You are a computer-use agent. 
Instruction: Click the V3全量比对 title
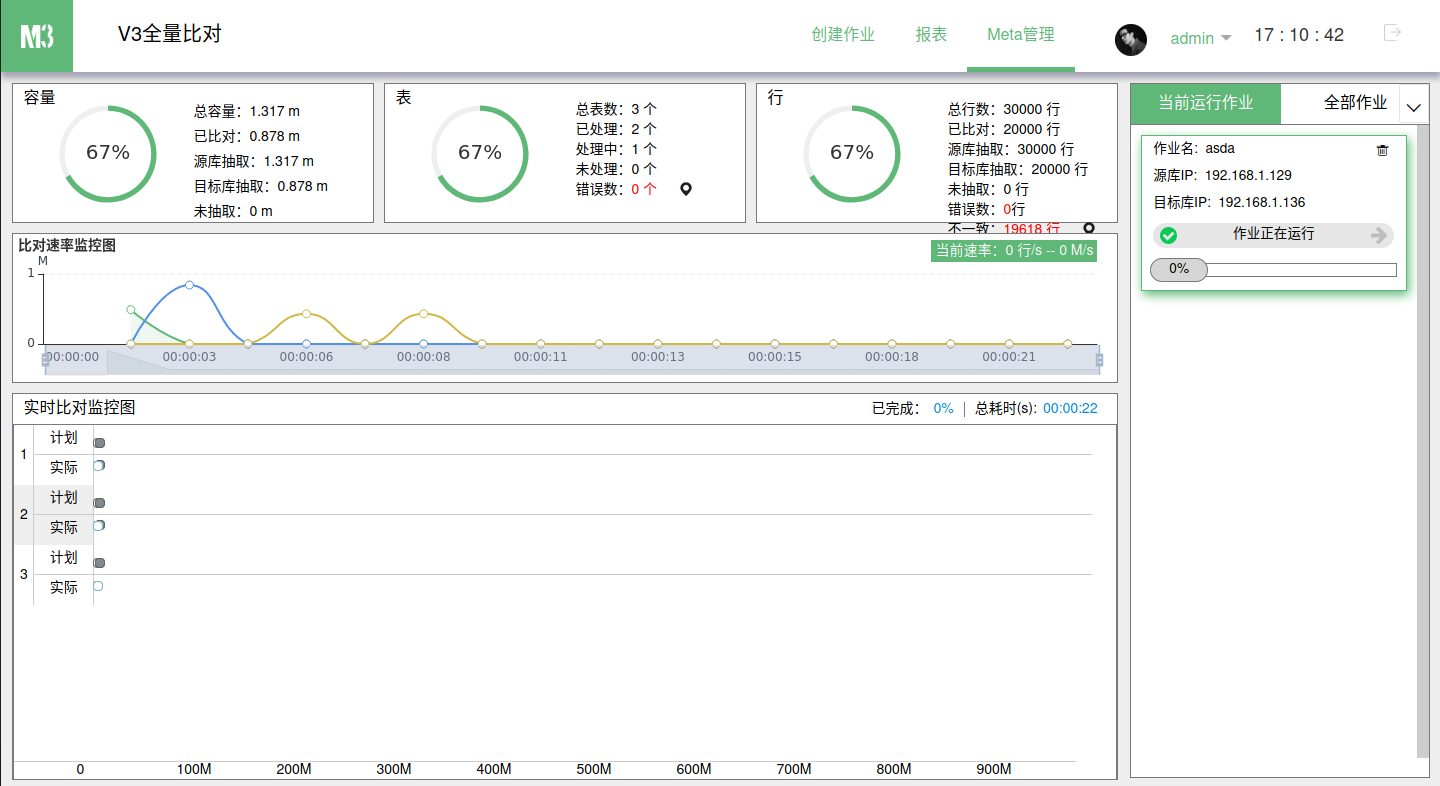[x=169, y=34]
